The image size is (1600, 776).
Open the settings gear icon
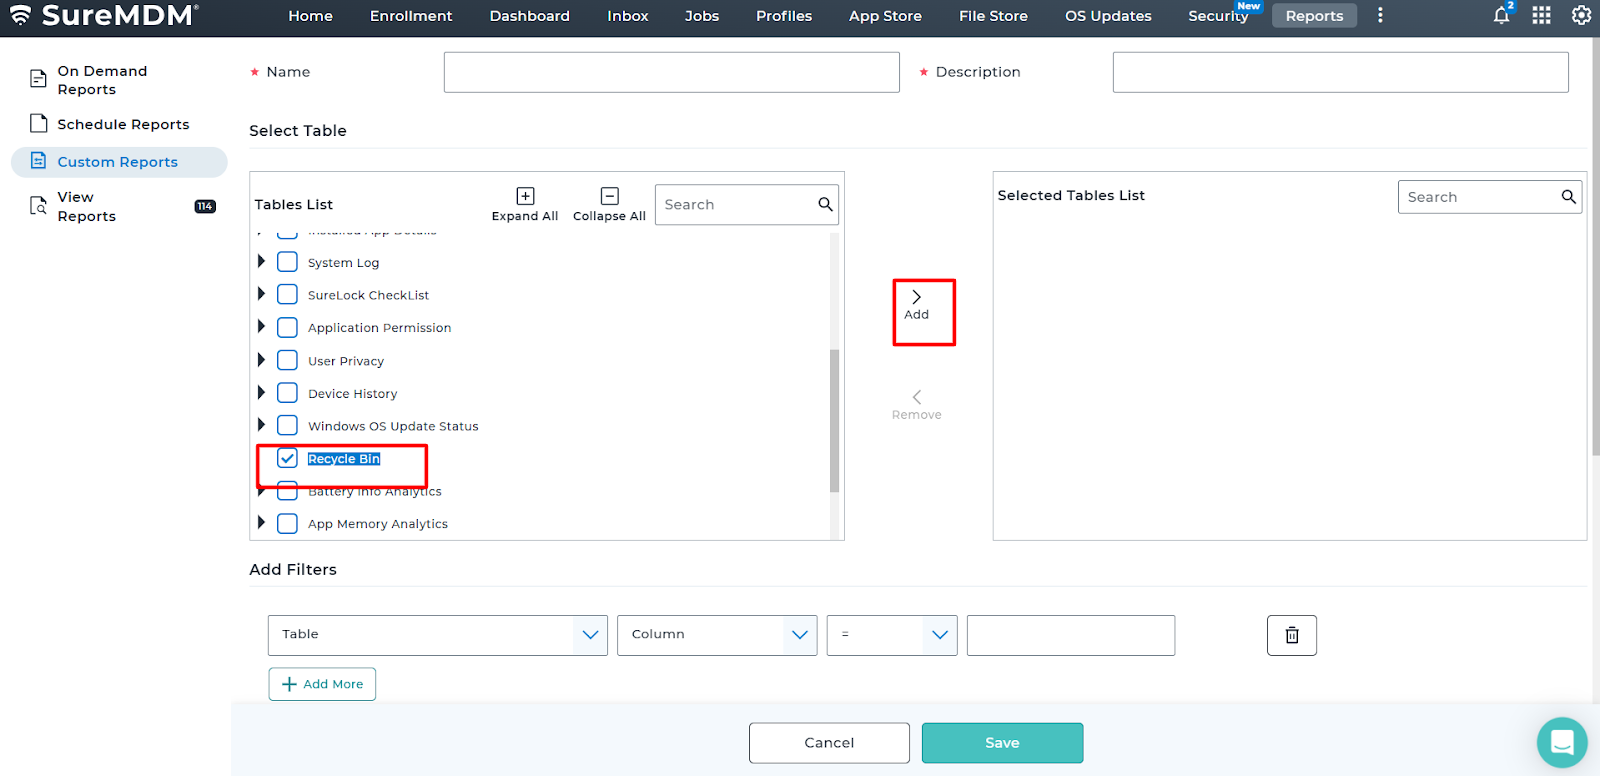(1581, 15)
